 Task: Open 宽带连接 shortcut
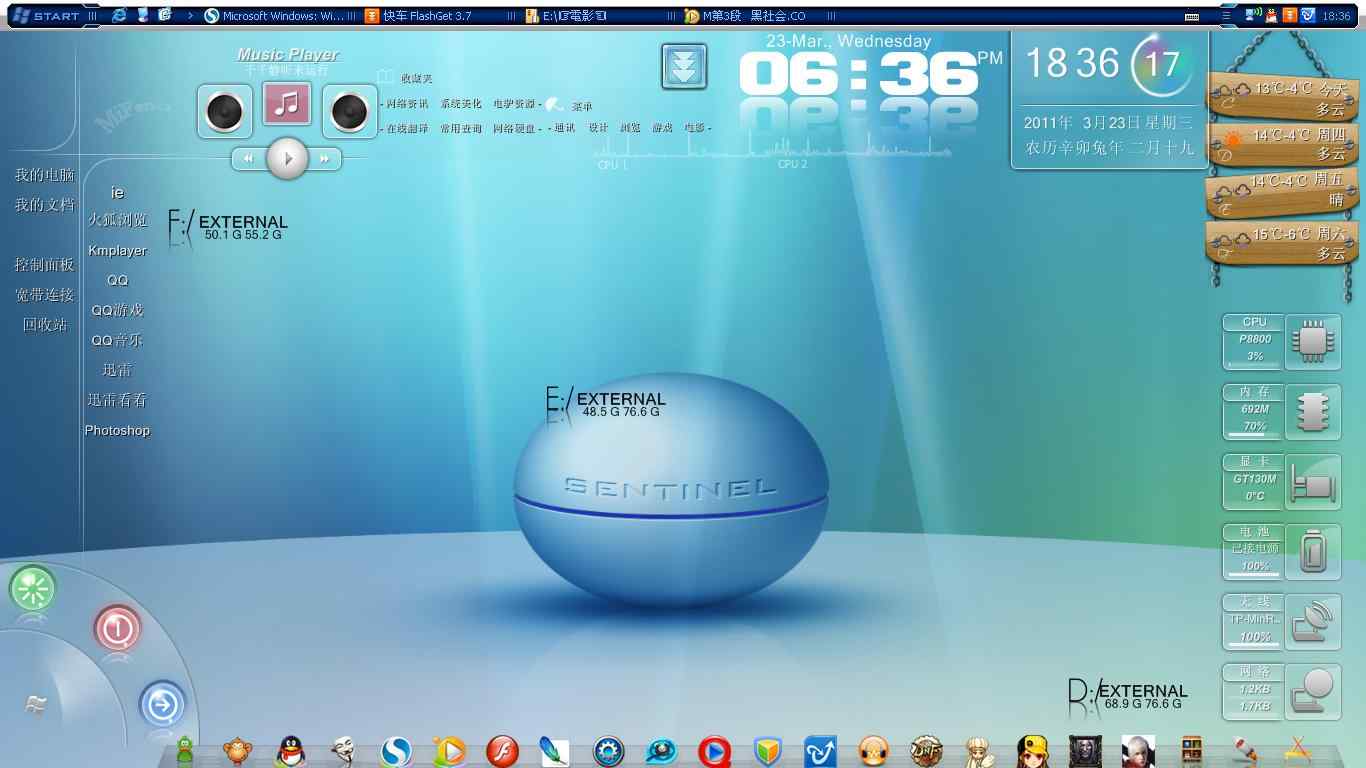tap(44, 295)
